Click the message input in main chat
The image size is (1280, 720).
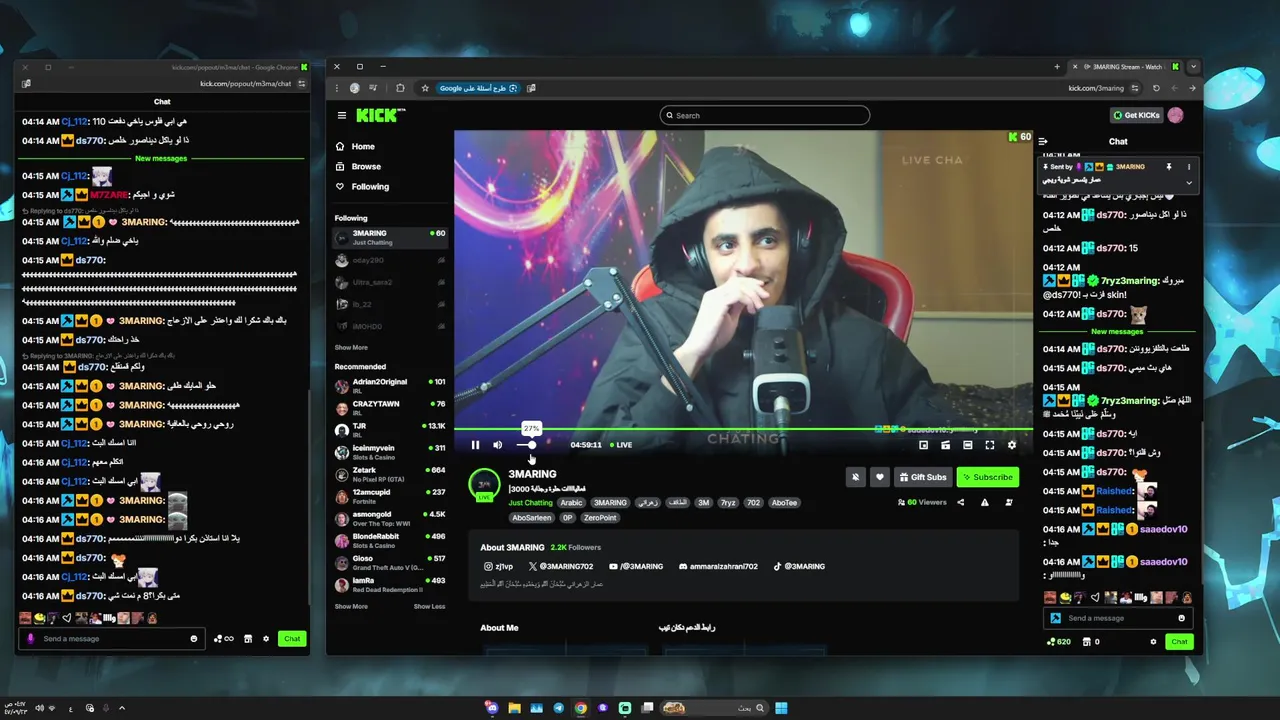[x=1117, y=618]
